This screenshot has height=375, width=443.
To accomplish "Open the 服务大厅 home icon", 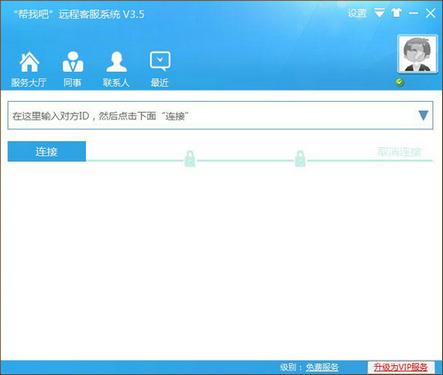I will point(29,62).
